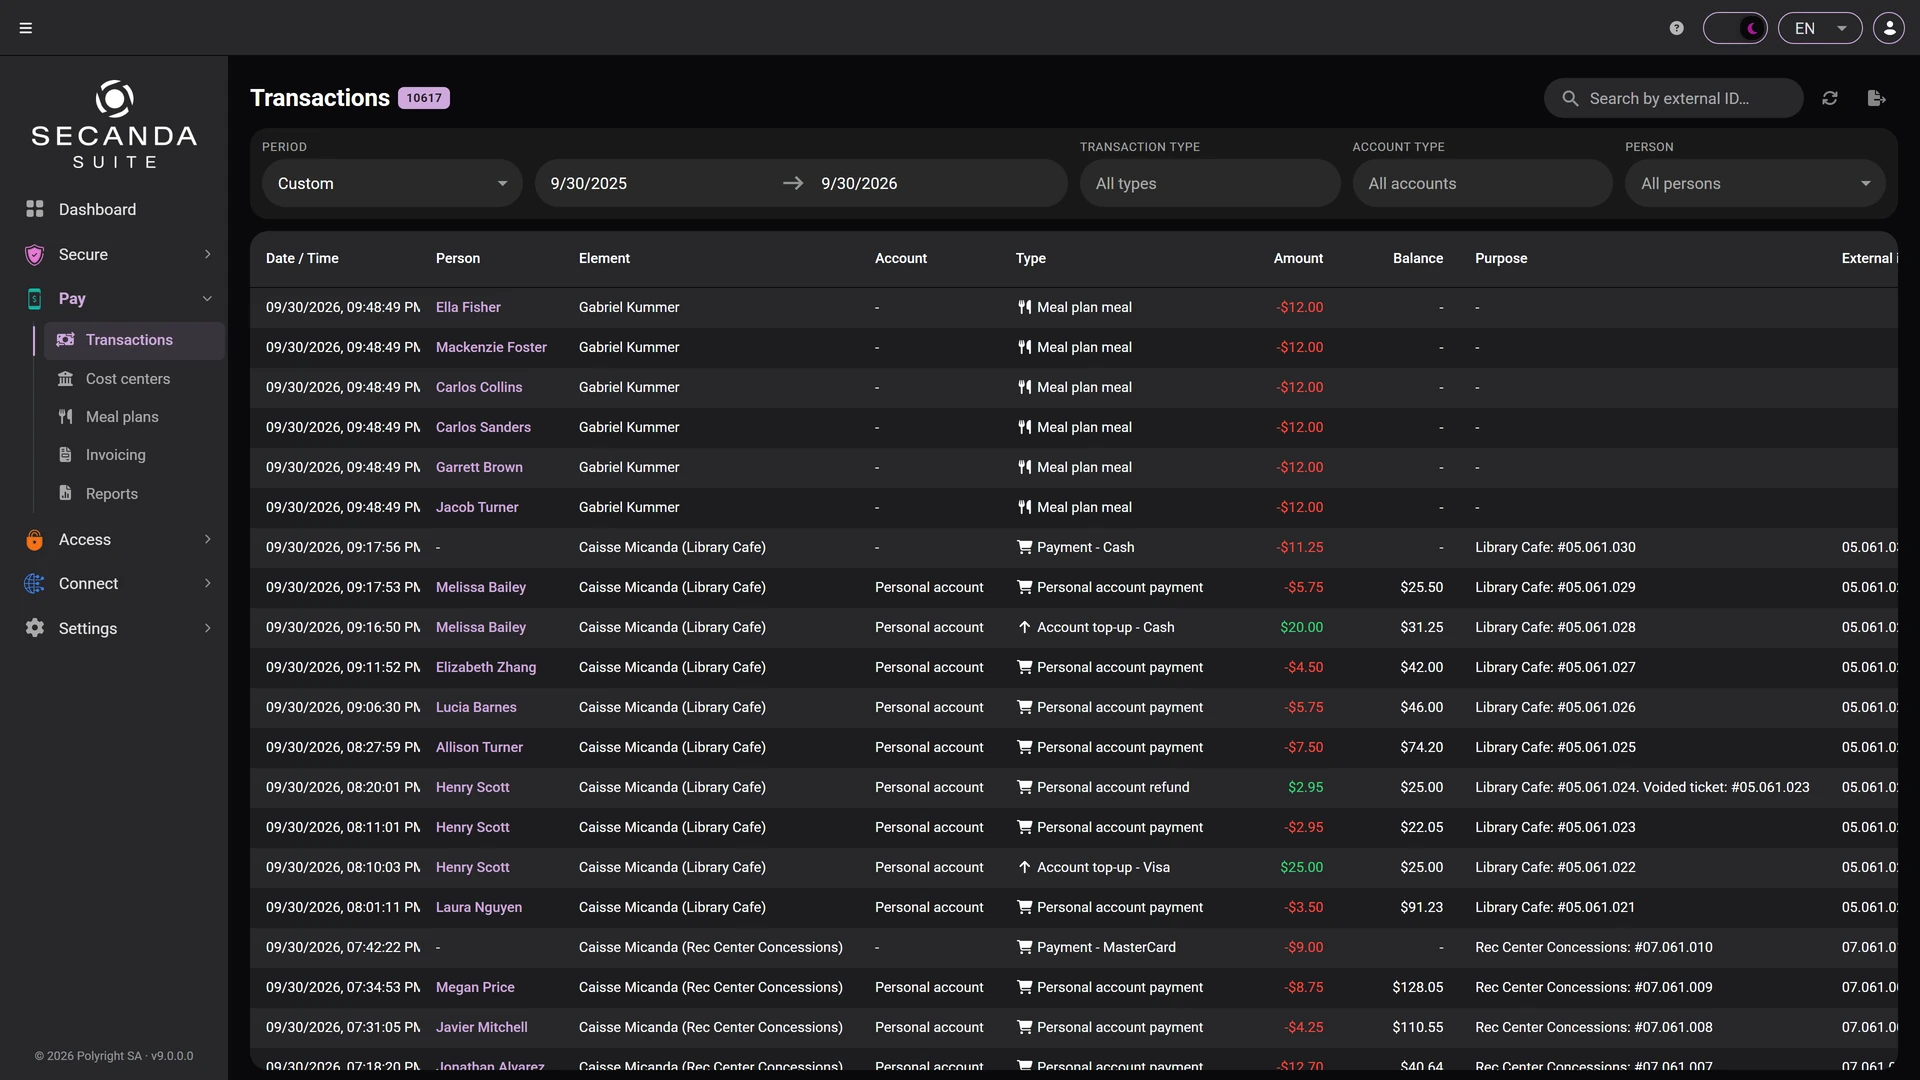The width and height of the screenshot is (1920, 1080).
Task: Open the Dashboard menu item
Action: coord(114,209)
